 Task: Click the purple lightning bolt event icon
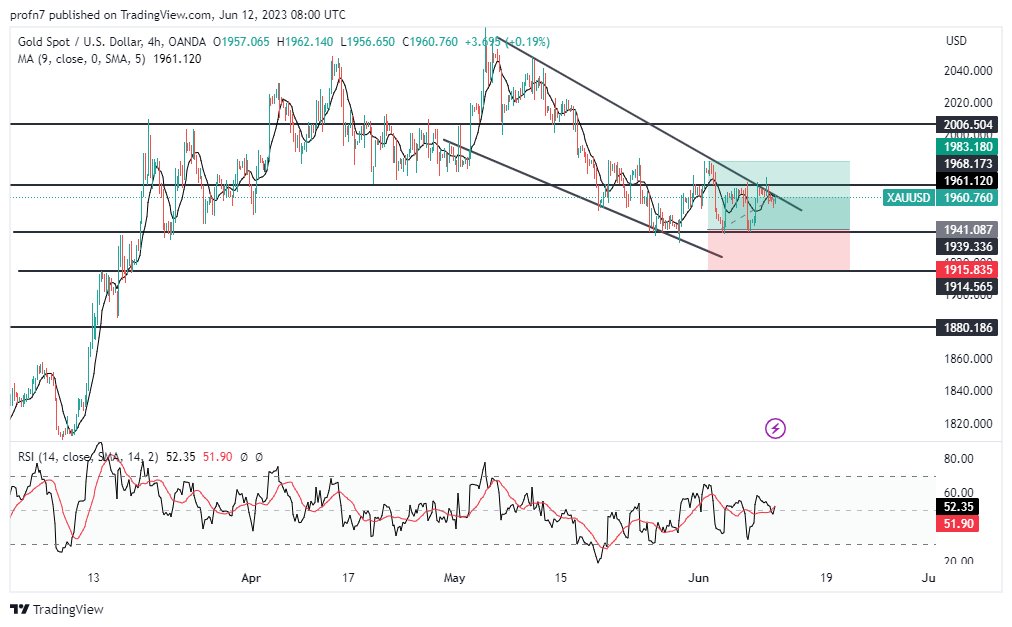775,428
